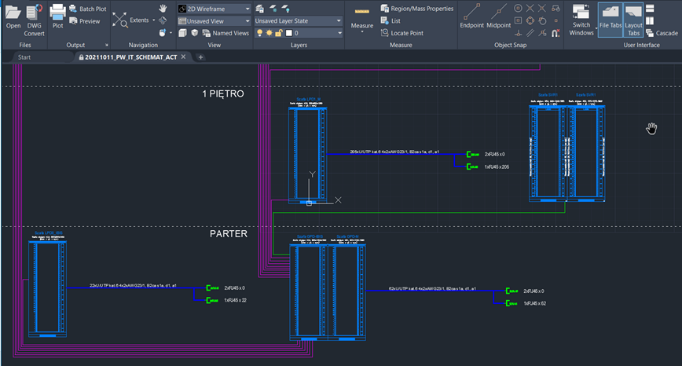Image resolution: width=682 pixels, height=366 pixels.
Task: Expand the Output panel arrow
Action: pos(107,45)
